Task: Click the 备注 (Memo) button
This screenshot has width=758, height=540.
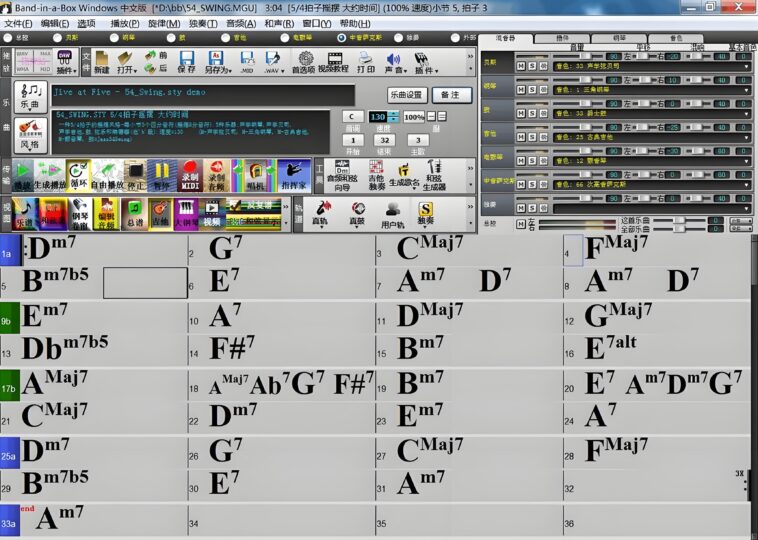Action: click(451, 94)
